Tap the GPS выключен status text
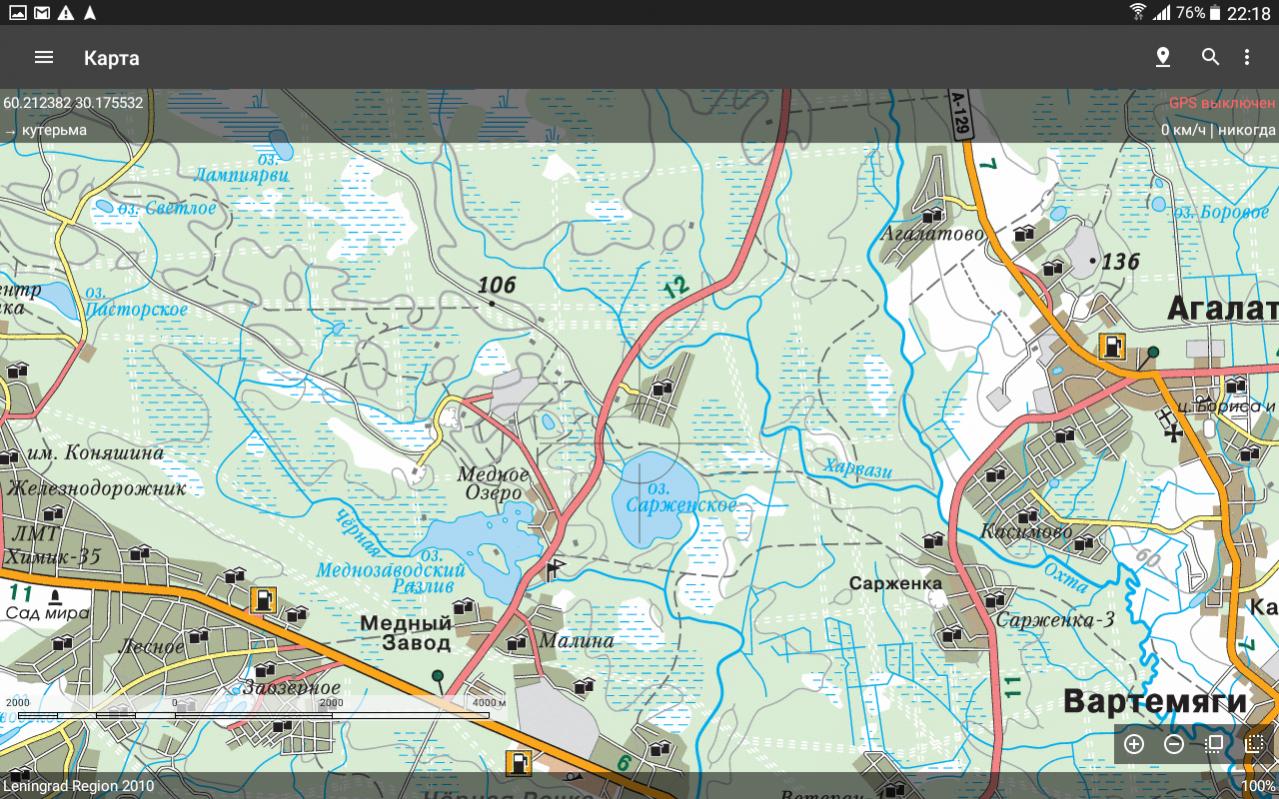This screenshot has height=799, width=1279. 1222,103
